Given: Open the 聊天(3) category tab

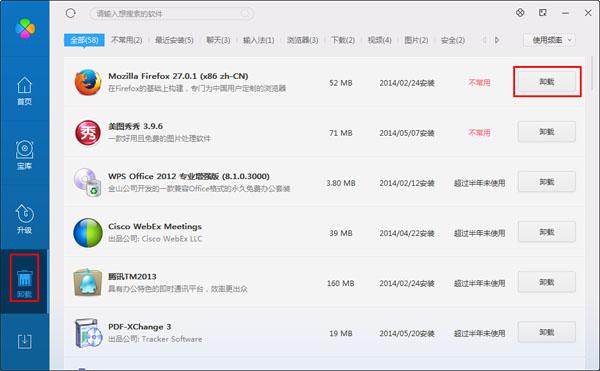Looking at the screenshot, I should click(x=218, y=40).
